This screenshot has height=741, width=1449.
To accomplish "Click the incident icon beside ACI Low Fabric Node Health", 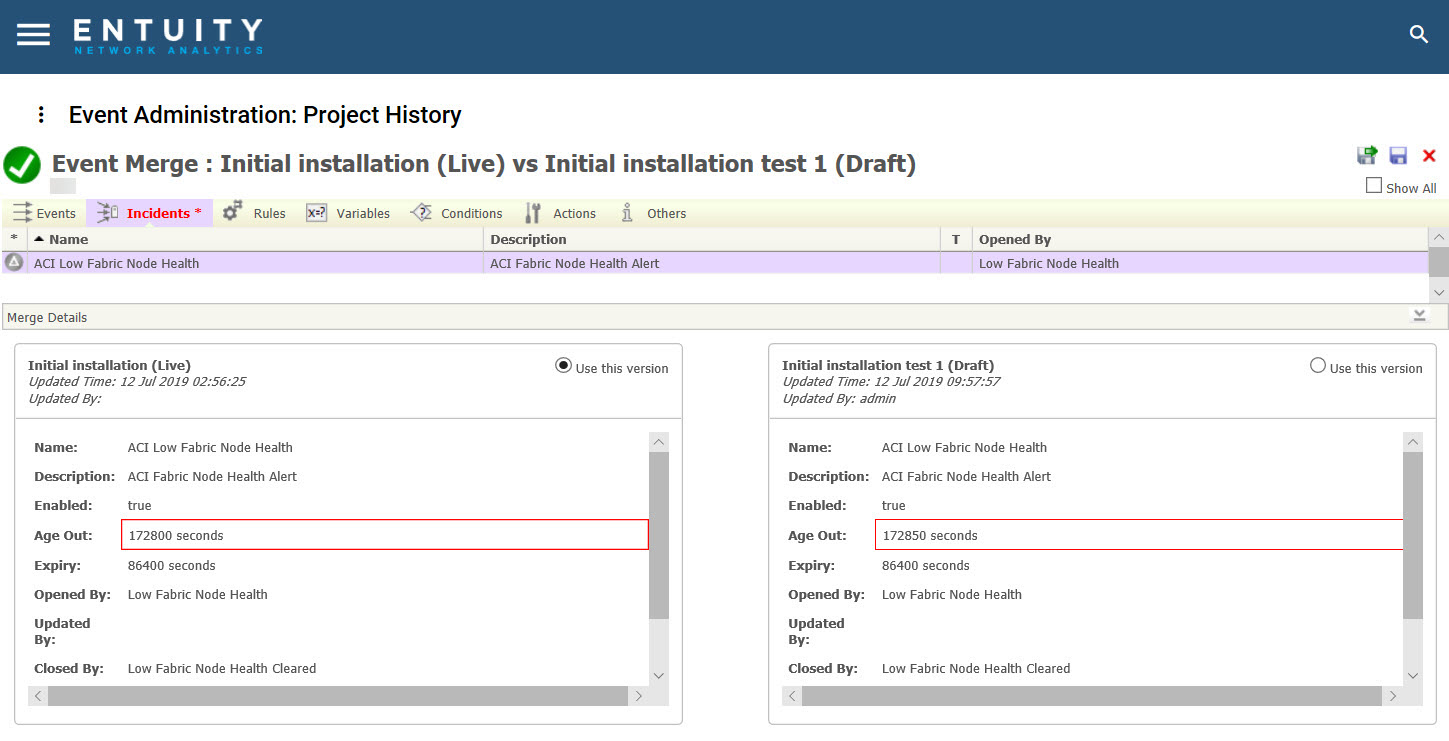I will [14, 262].
